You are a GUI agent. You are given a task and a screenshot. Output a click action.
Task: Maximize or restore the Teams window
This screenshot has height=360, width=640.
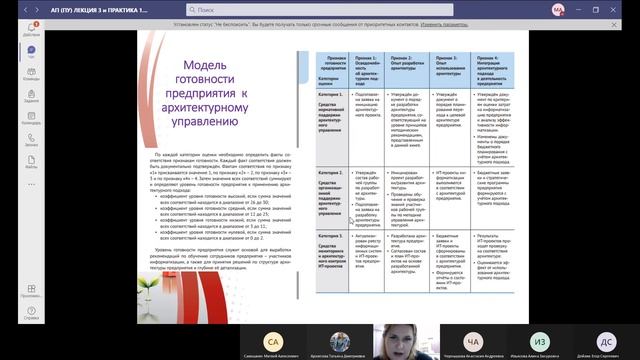[x=596, y=10]
